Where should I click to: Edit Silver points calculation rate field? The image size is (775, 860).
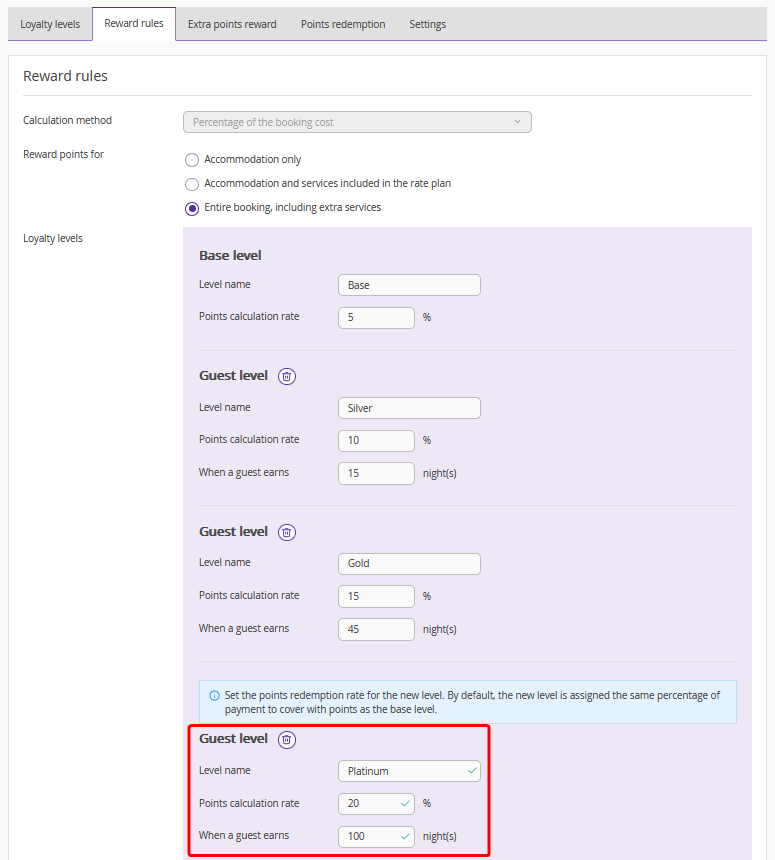point(376,440)
